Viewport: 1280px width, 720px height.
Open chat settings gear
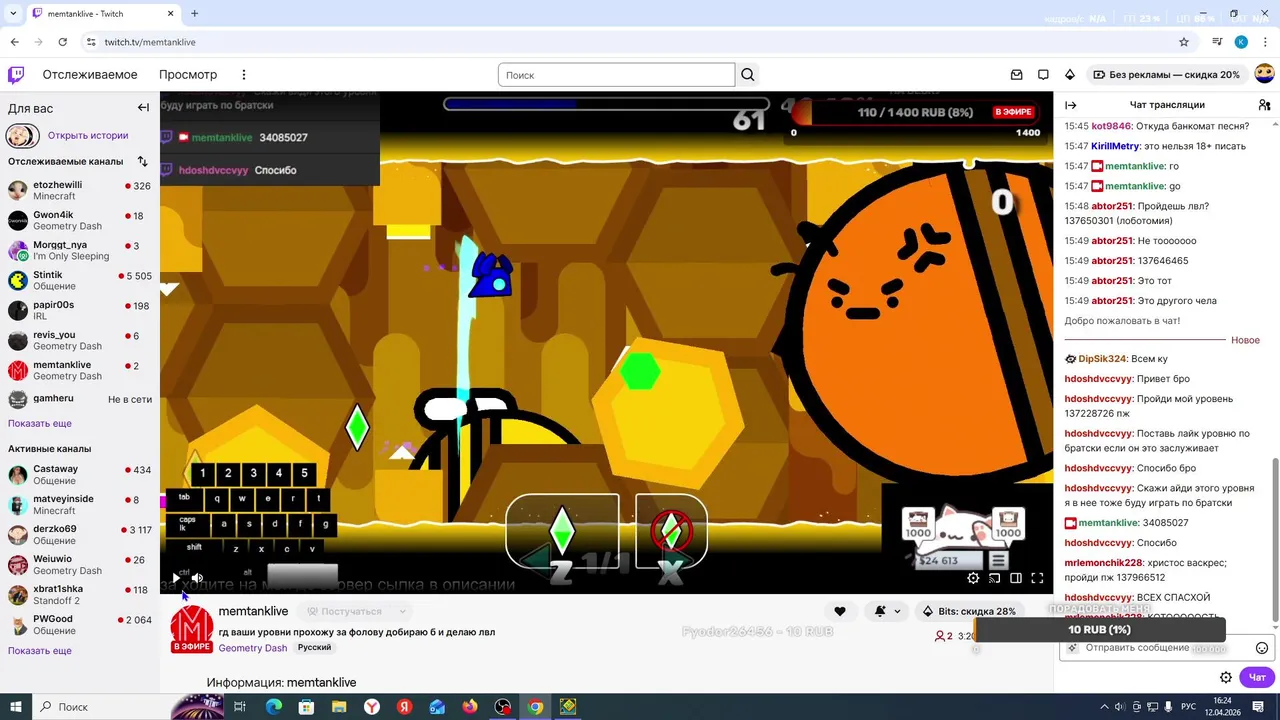(x=1226, y=677)
